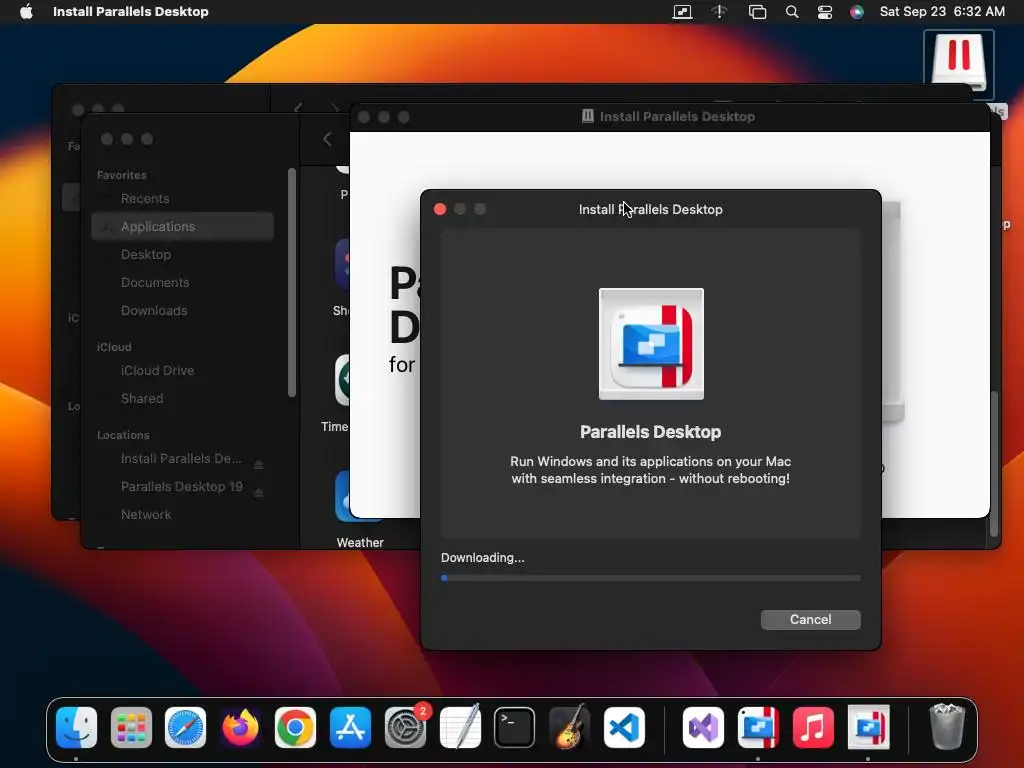The height and width of the screenshot is (768, 1024).
Task: Launch Safari from the dock
Action: coord(185,727)
